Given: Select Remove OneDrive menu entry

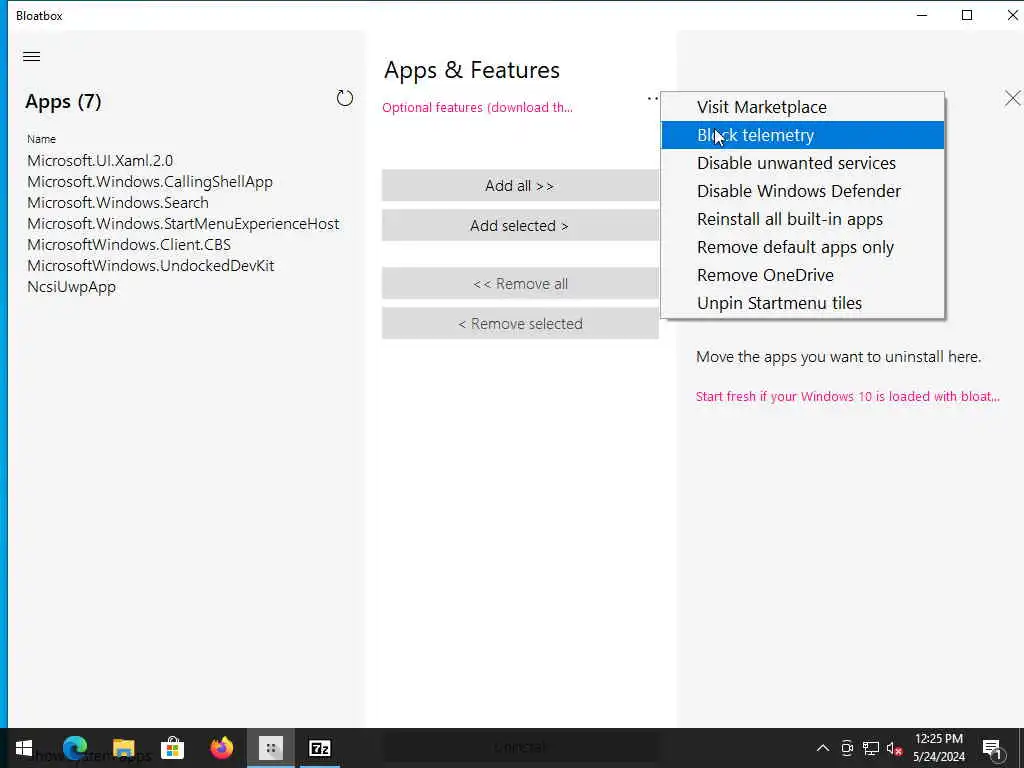Looking at the screenshot, I should (803, 276).
